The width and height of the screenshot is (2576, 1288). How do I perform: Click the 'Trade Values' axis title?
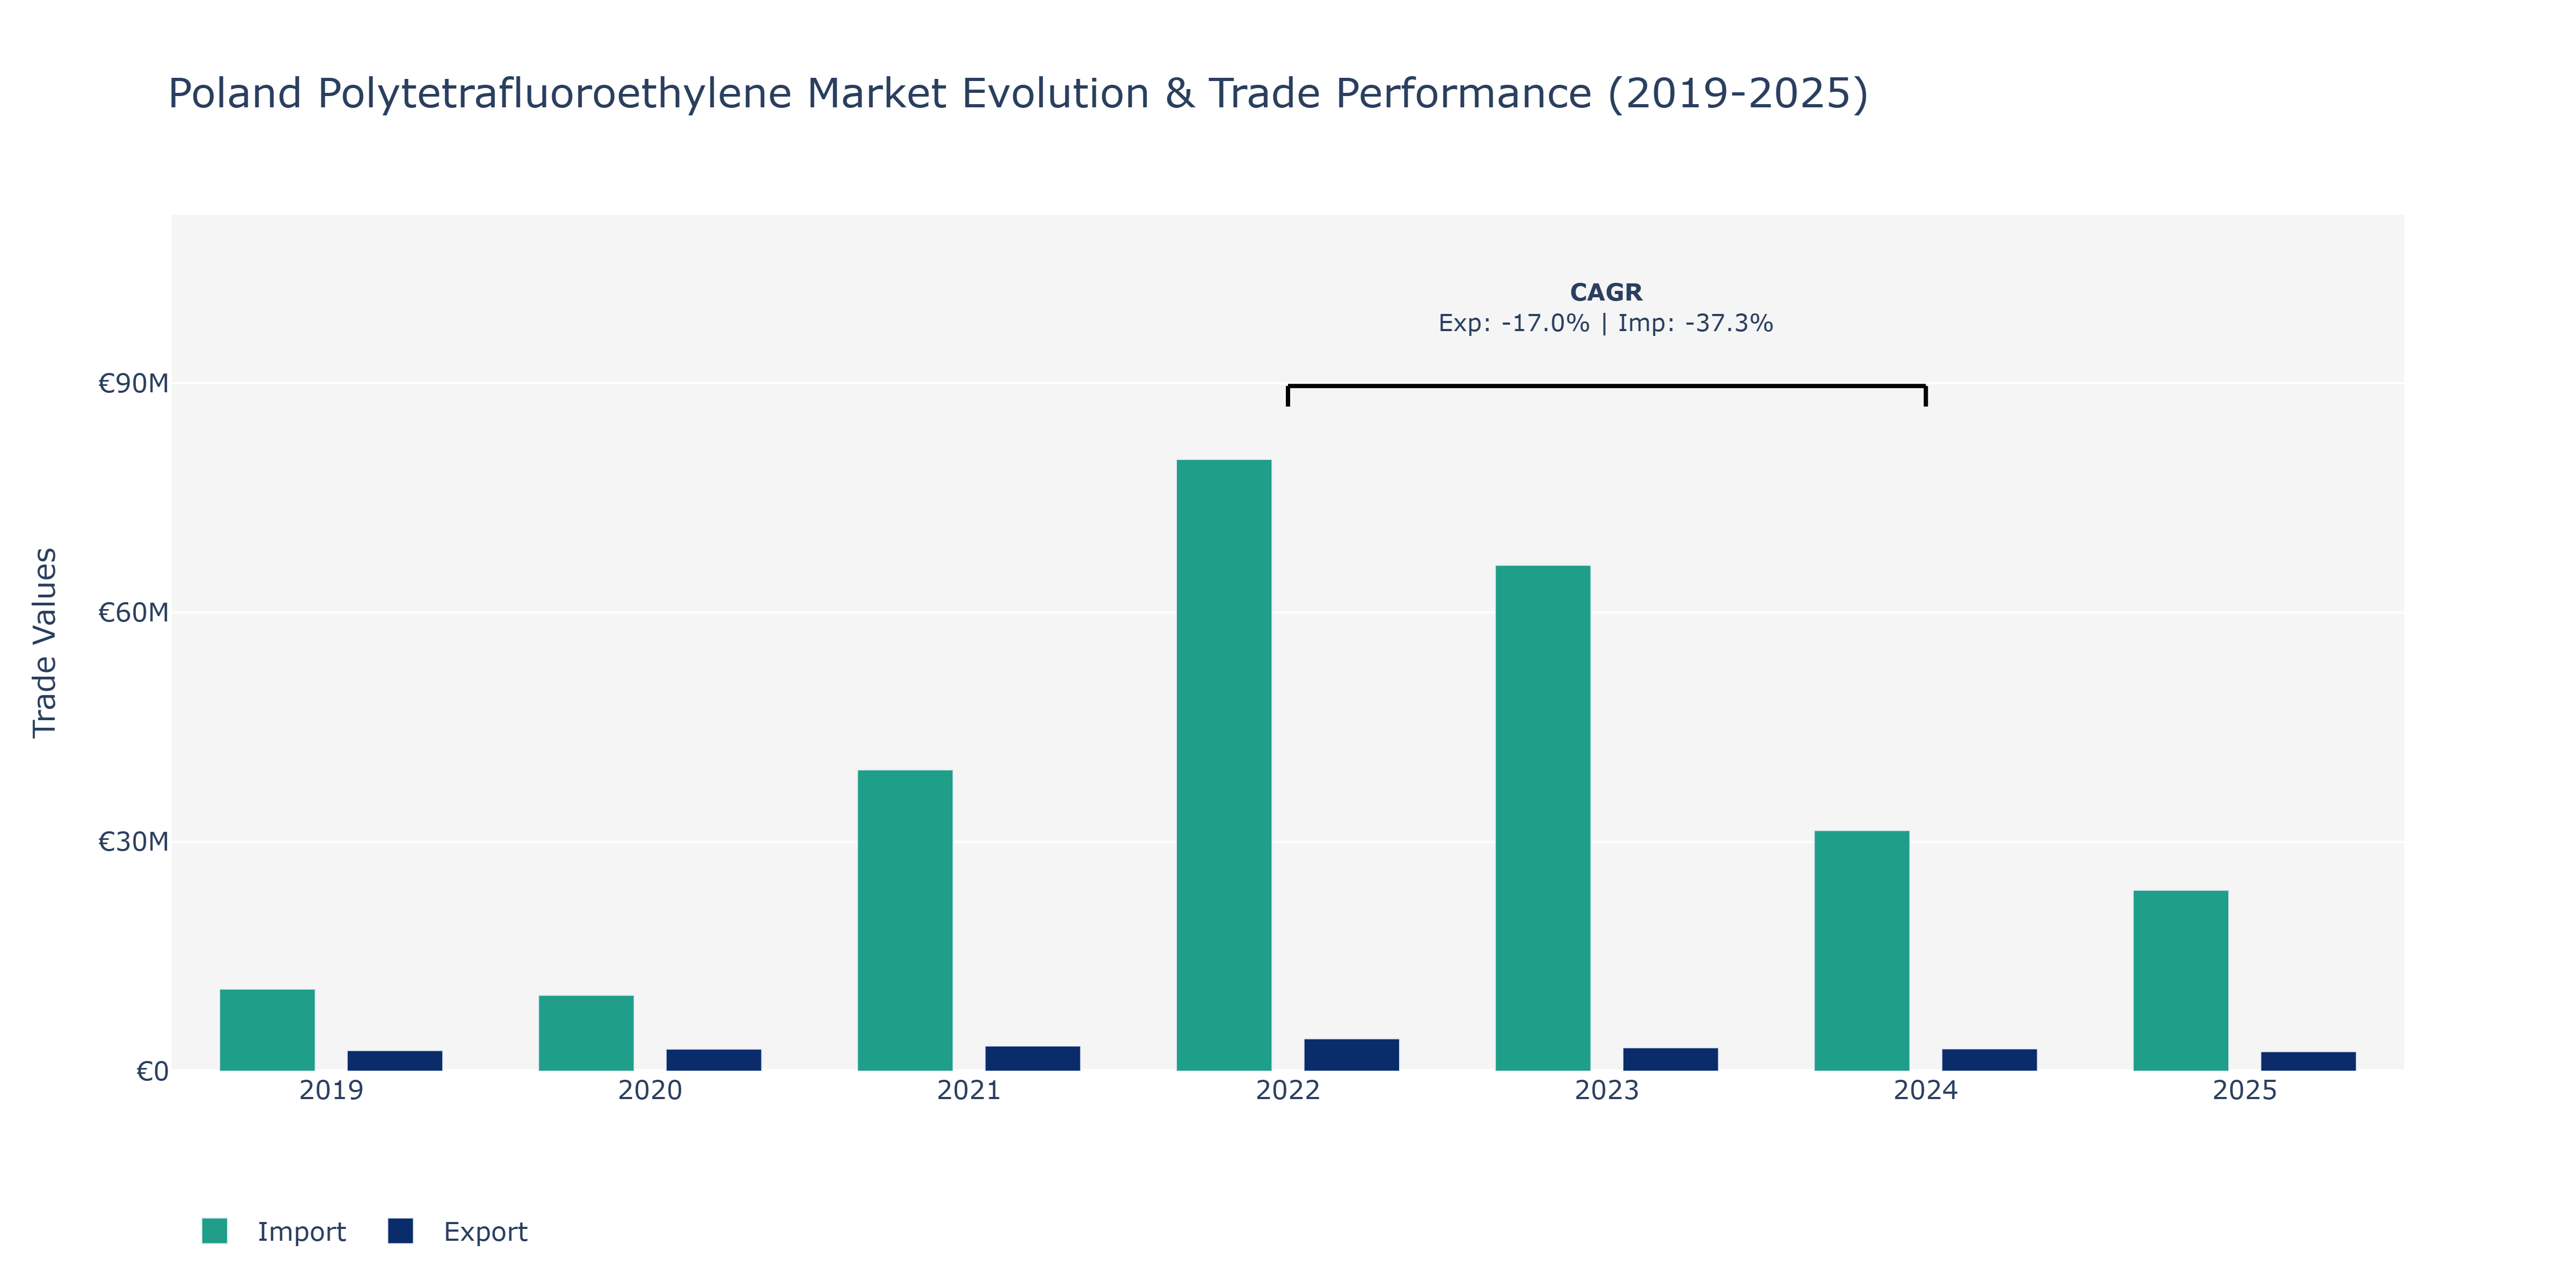point(45,643)
